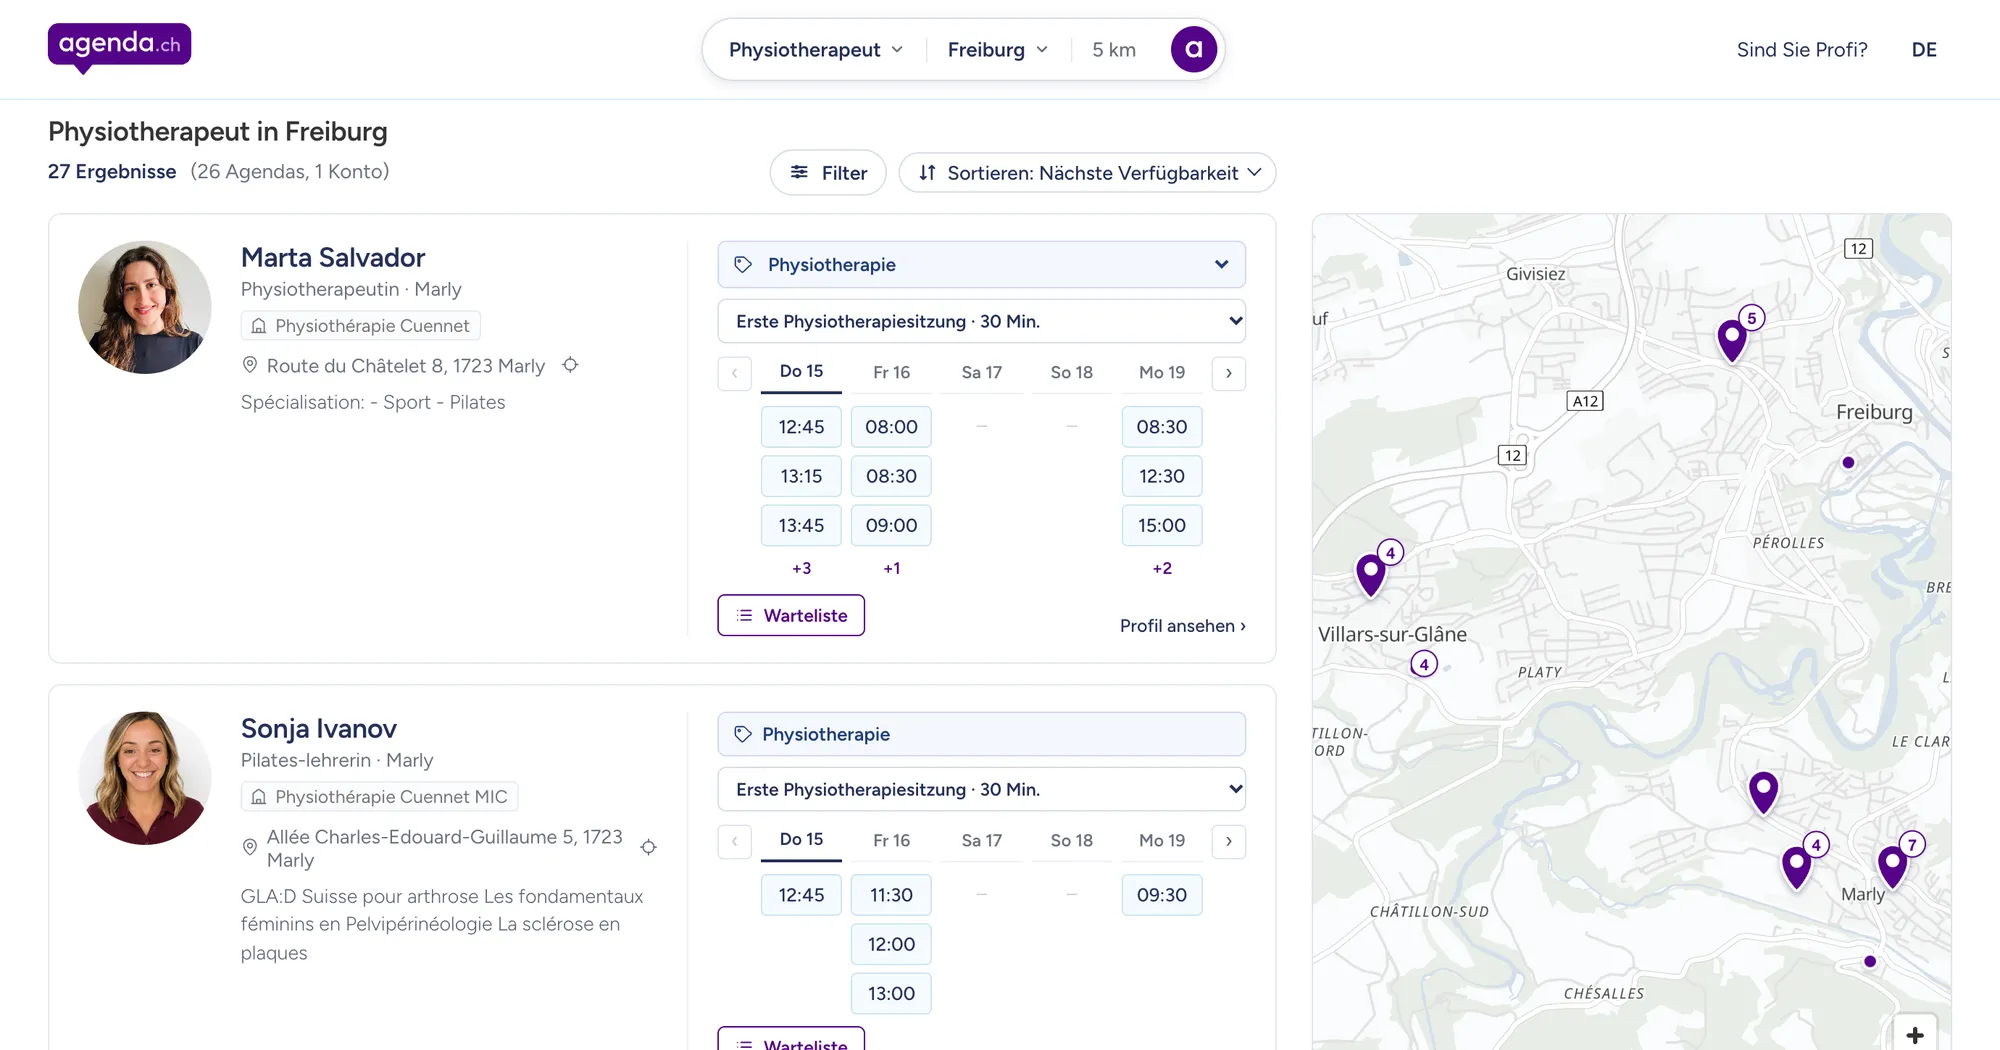
Task: Open the sort by Nächste Verfügbarkeit dropdown
Action: tap(1088, 173)
